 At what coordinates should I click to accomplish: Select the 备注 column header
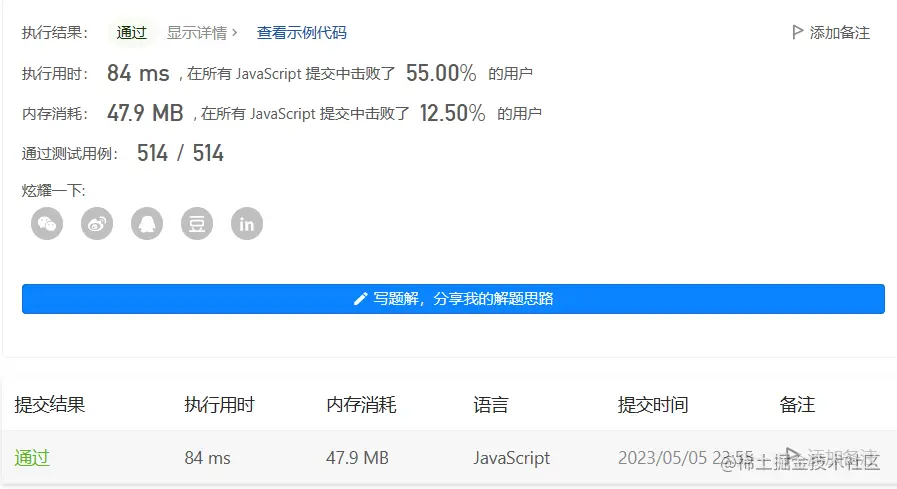point(797,404)
